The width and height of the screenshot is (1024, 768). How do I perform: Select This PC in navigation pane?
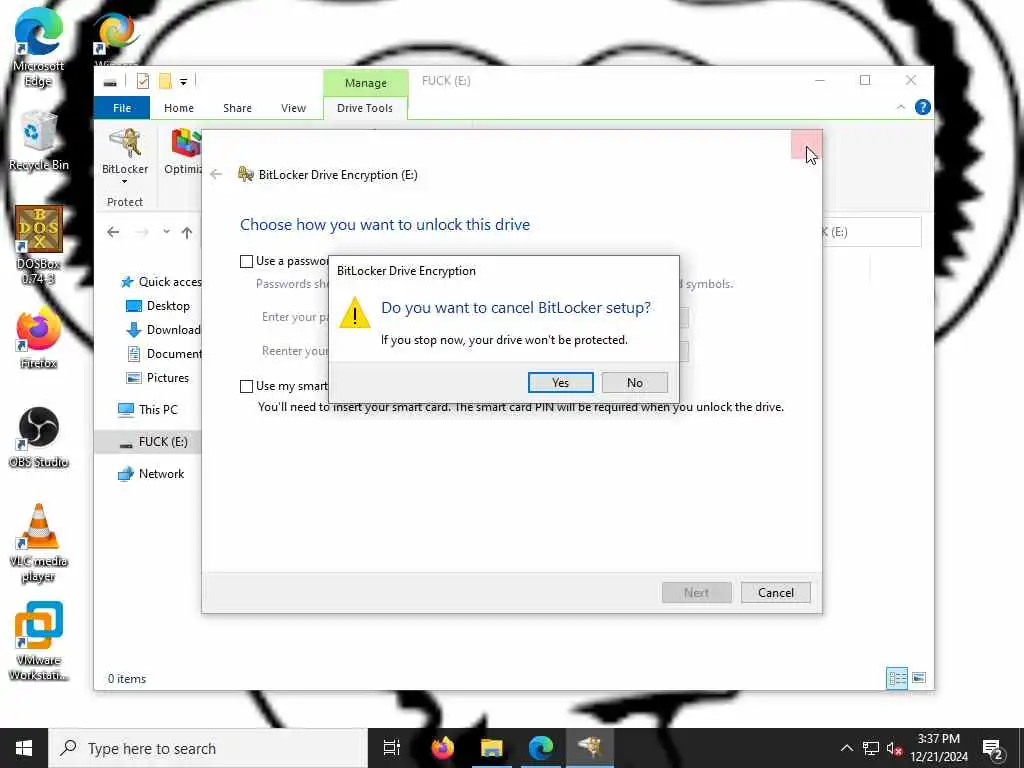148,409
